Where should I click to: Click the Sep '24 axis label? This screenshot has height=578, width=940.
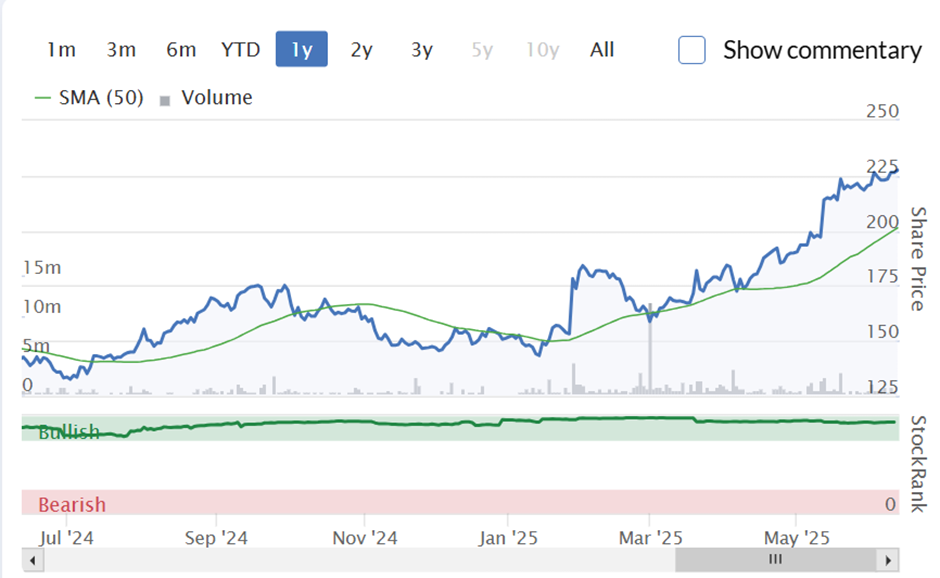click(x=216, y=538)
